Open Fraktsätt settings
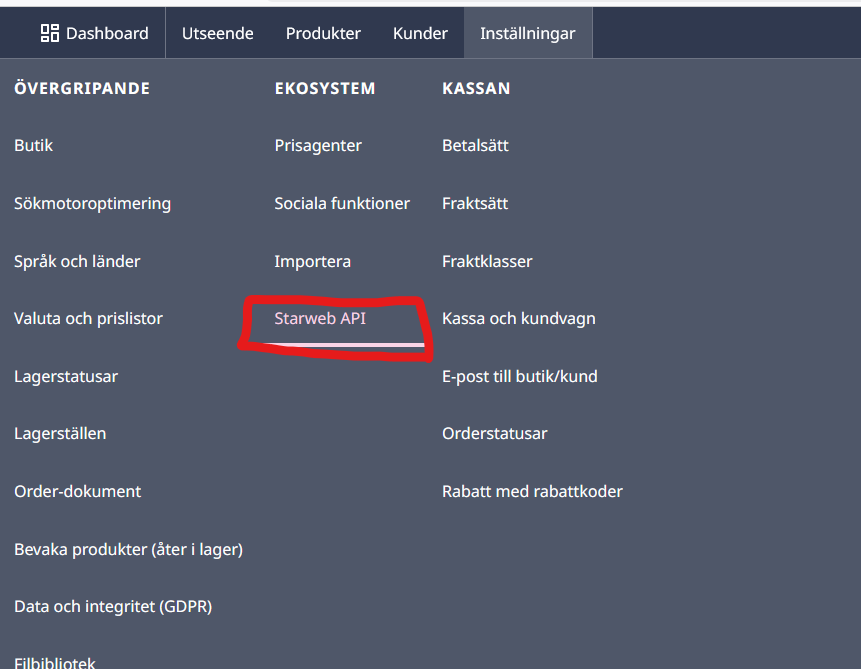This screenshot has width=861, height=669. [475, 204]
